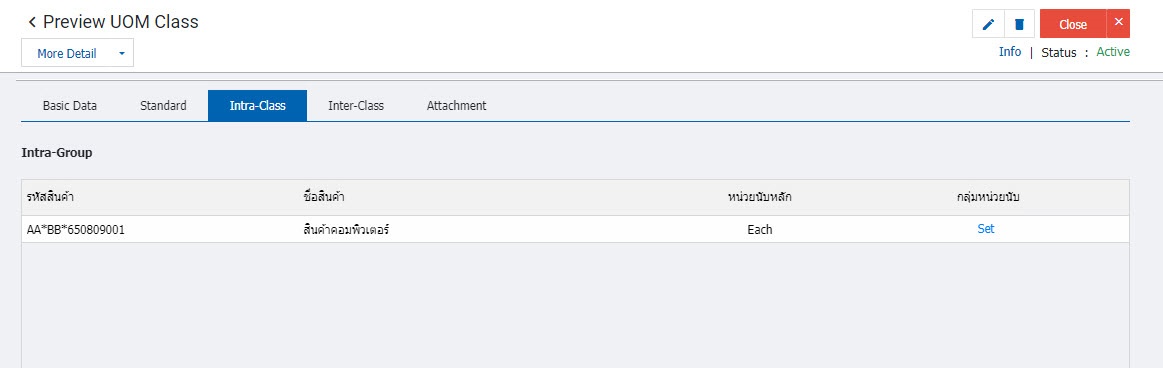1163x368 pixels.
Task: Go to the Inter-Class tab
Action: (356, 105)
